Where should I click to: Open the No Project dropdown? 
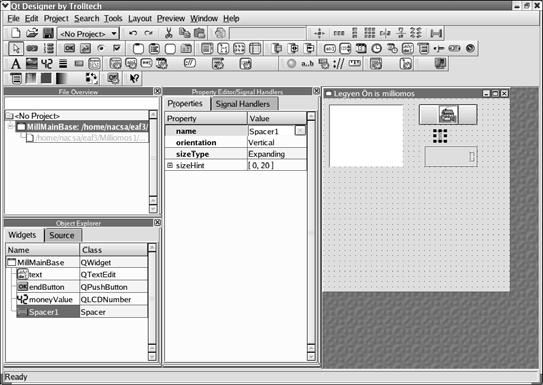point(88,34)
